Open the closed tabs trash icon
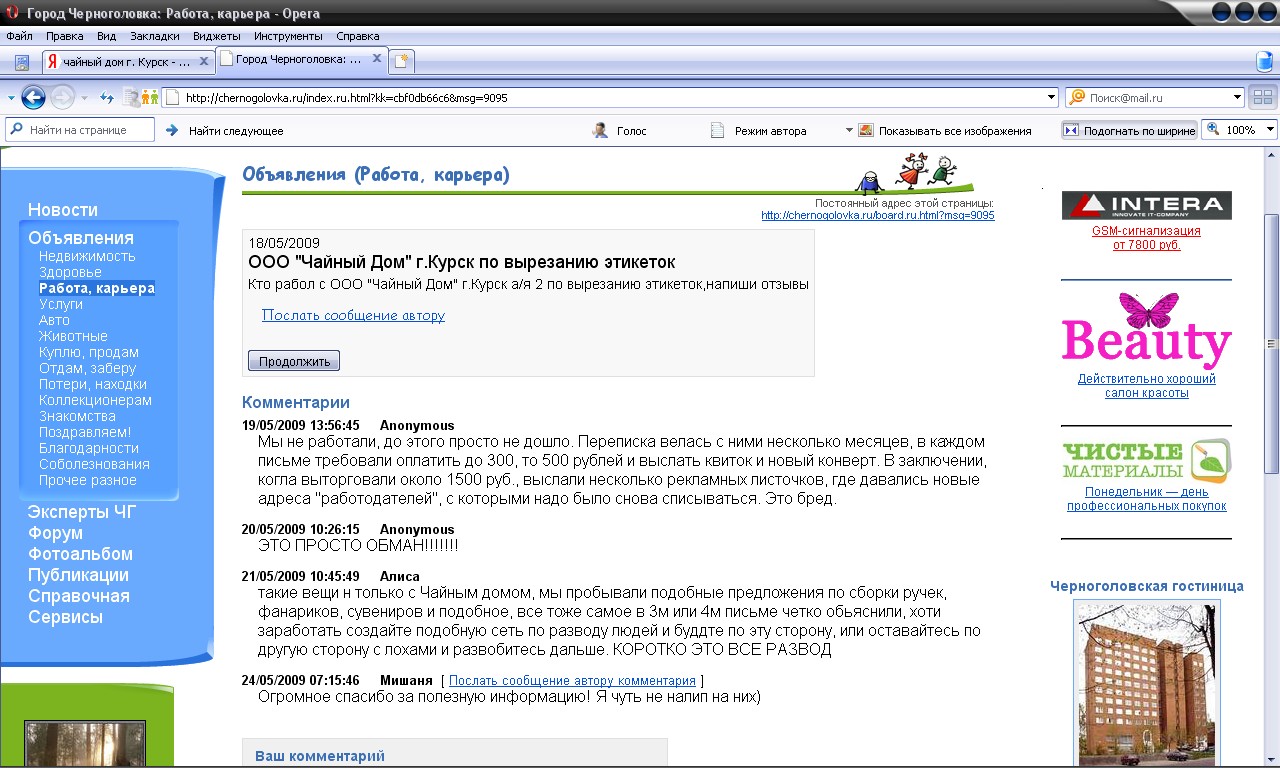This screenshot has width=1280, height=768. click(1264, 61)
